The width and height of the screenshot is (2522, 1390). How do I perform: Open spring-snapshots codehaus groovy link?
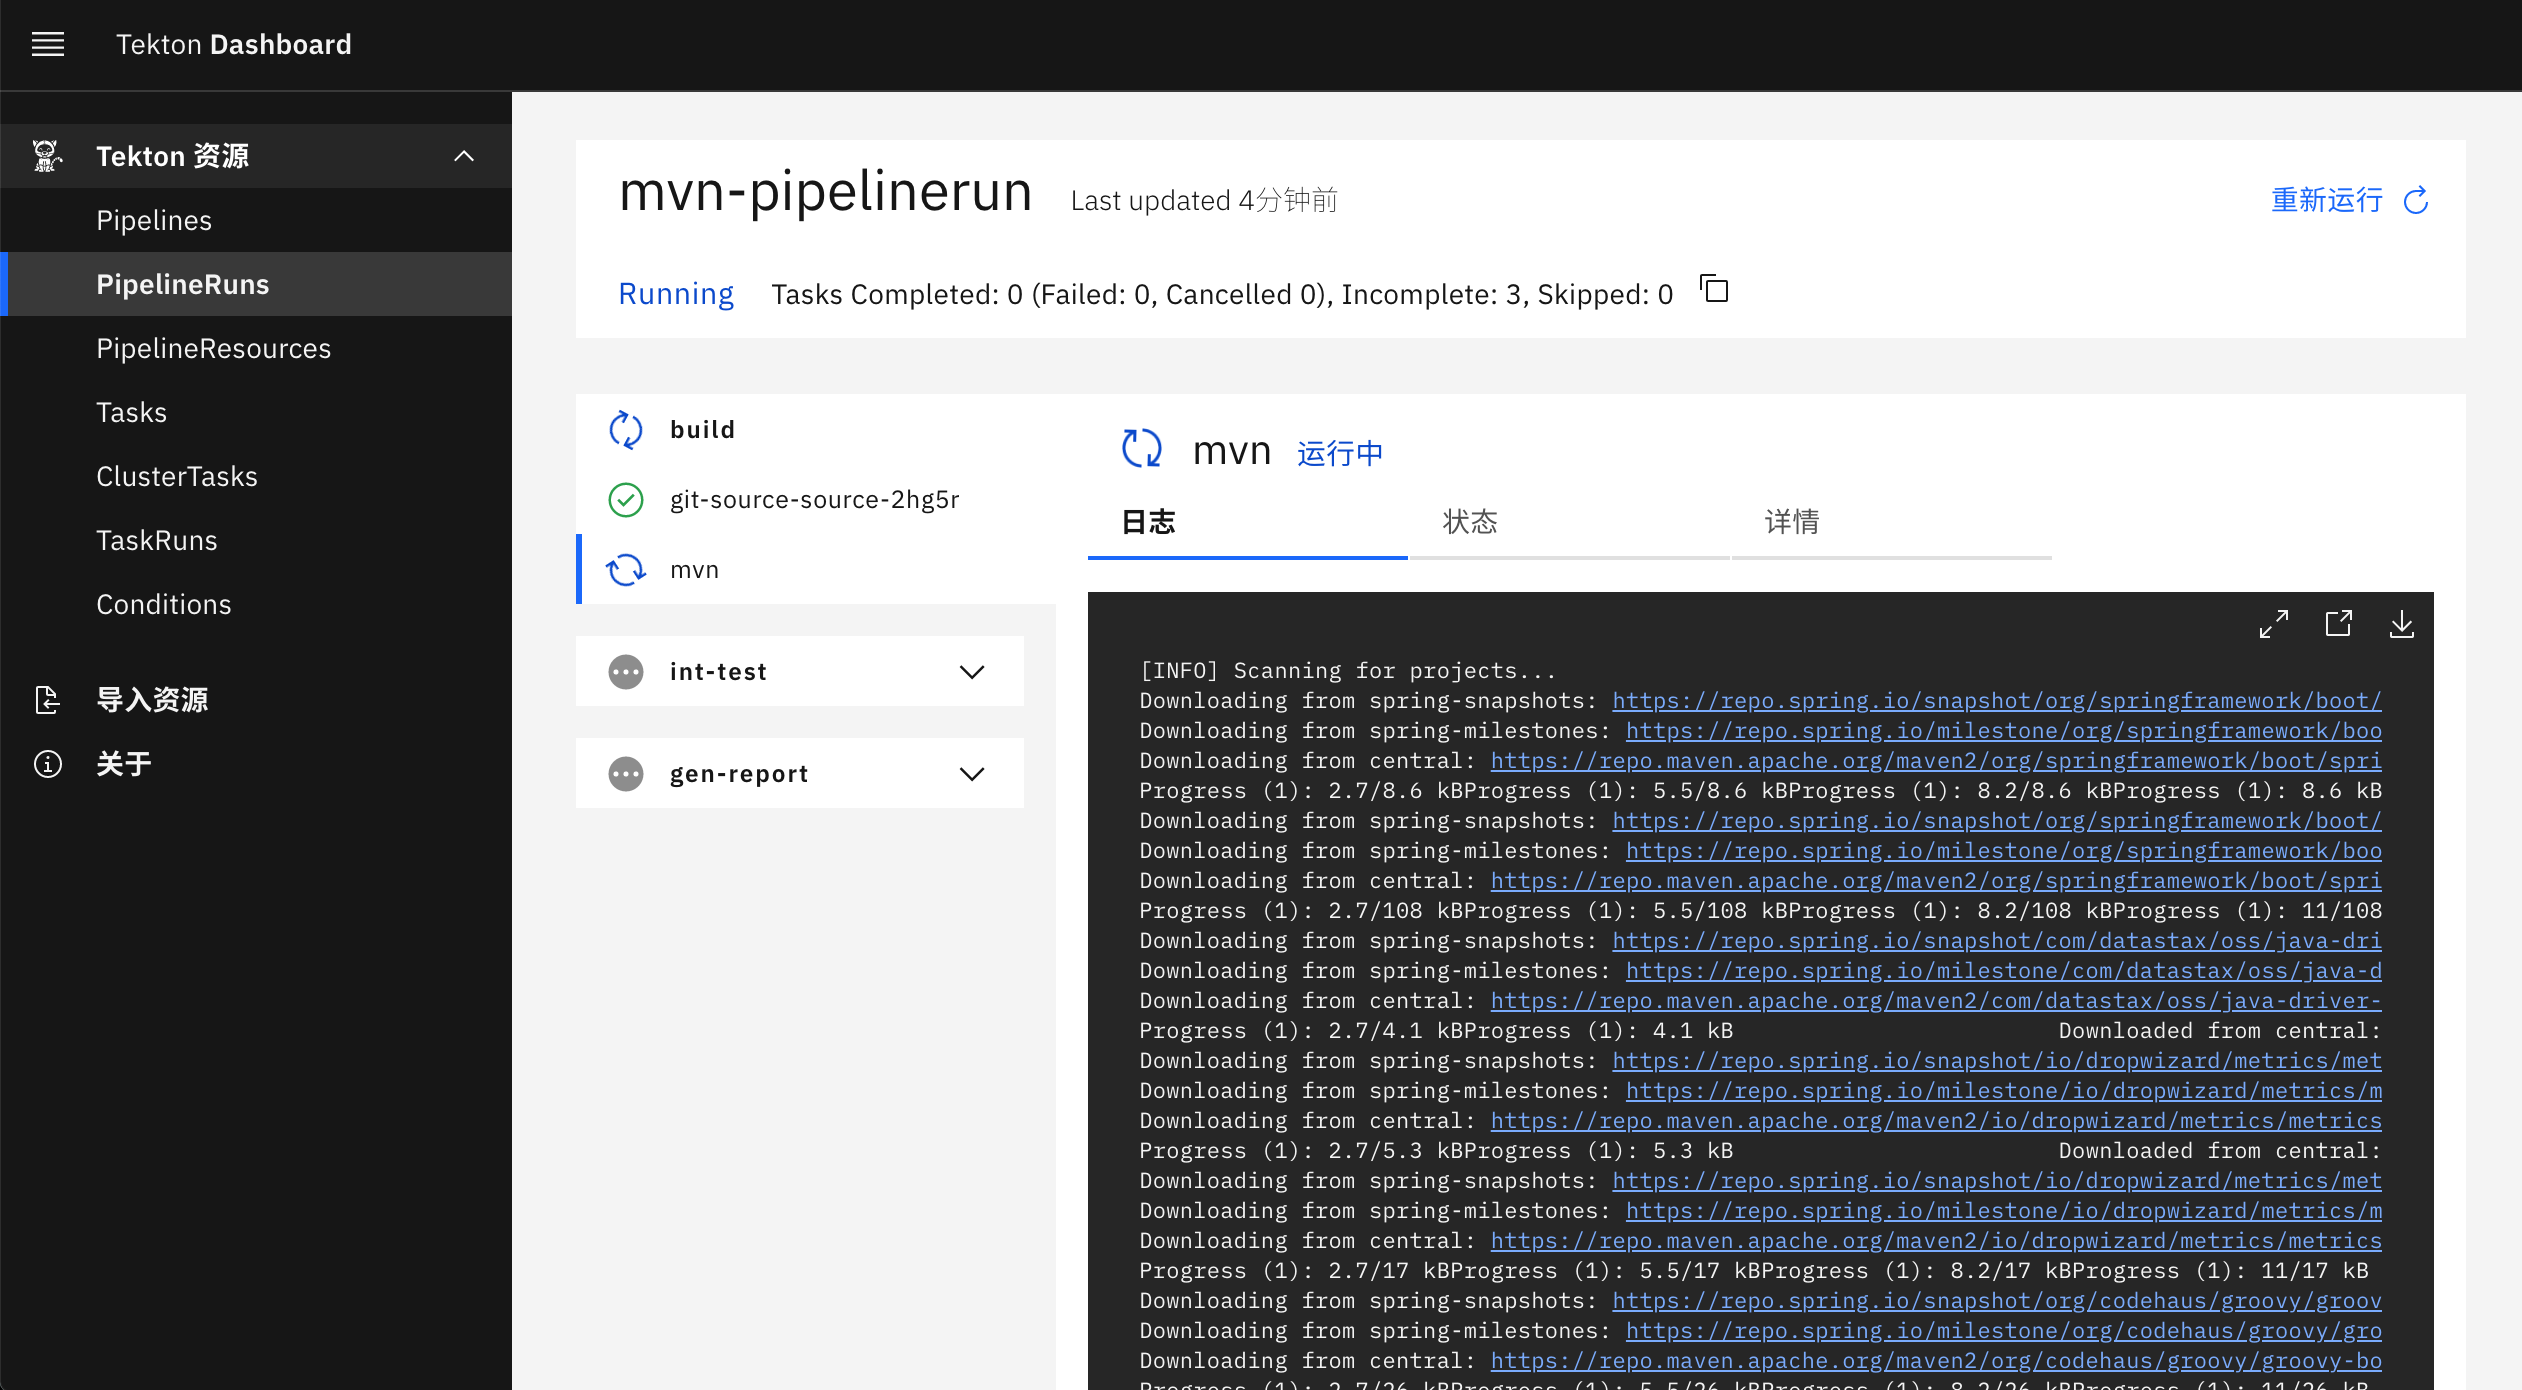pyautogui.click(x=1997, y=1301)
